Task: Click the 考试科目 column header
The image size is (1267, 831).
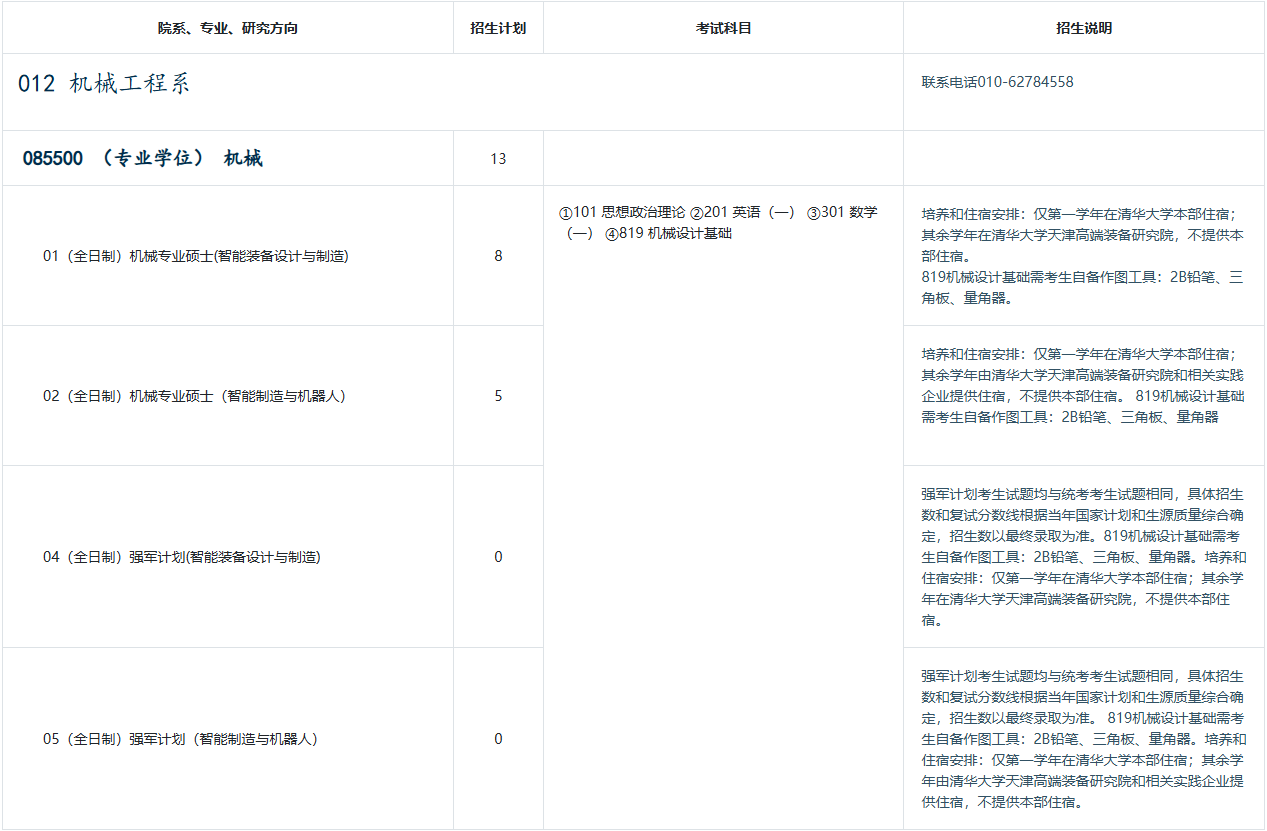Action: coord(723,28)
